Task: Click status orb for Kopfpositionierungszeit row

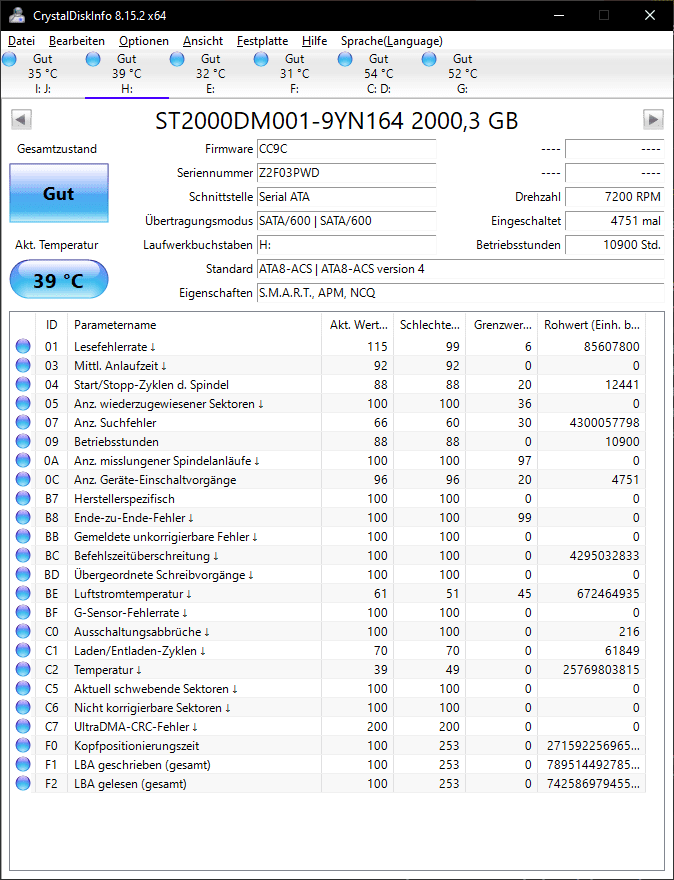Action: 23,746
